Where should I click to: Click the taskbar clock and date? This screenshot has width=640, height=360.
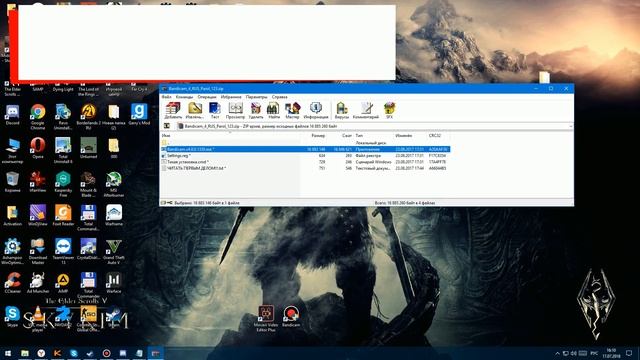tap(611, 353)
